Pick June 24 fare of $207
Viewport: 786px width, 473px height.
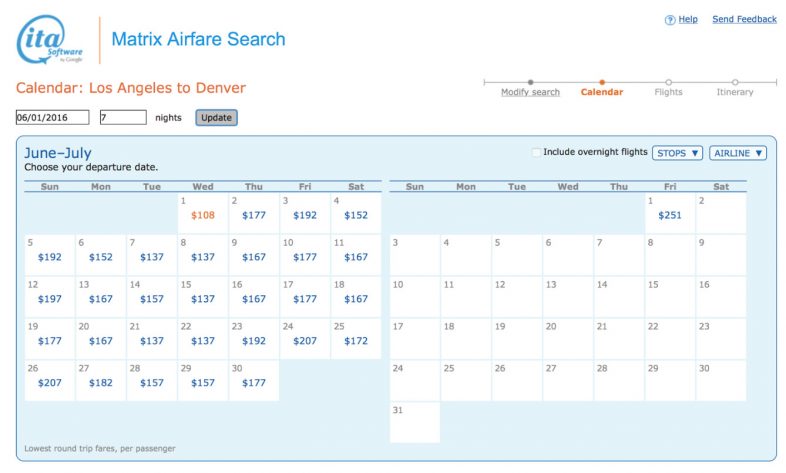(x=305, y=341)
